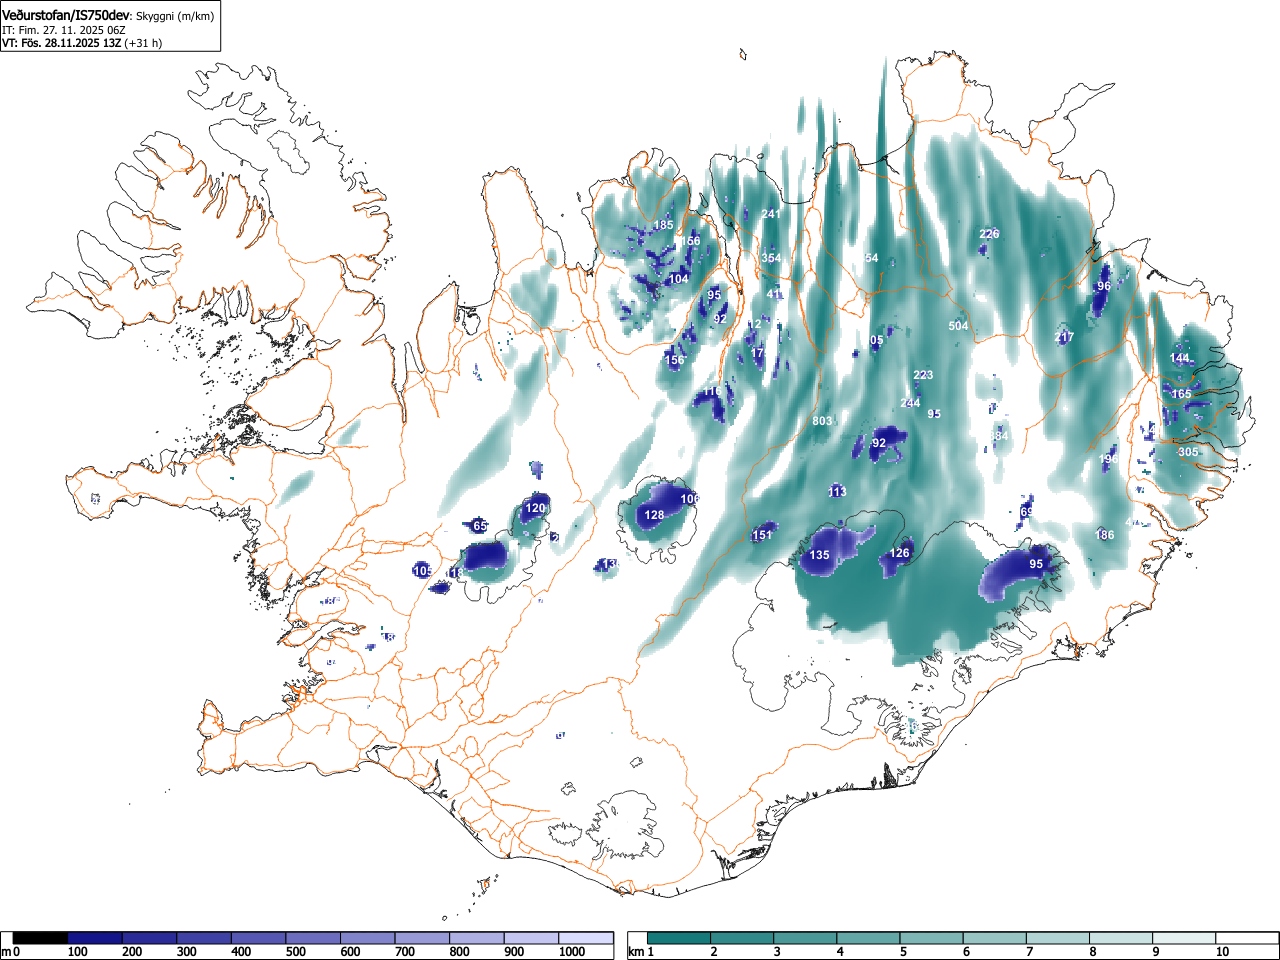Click the legend swatch between 500 and 600 m

click(x=314, y=938)
